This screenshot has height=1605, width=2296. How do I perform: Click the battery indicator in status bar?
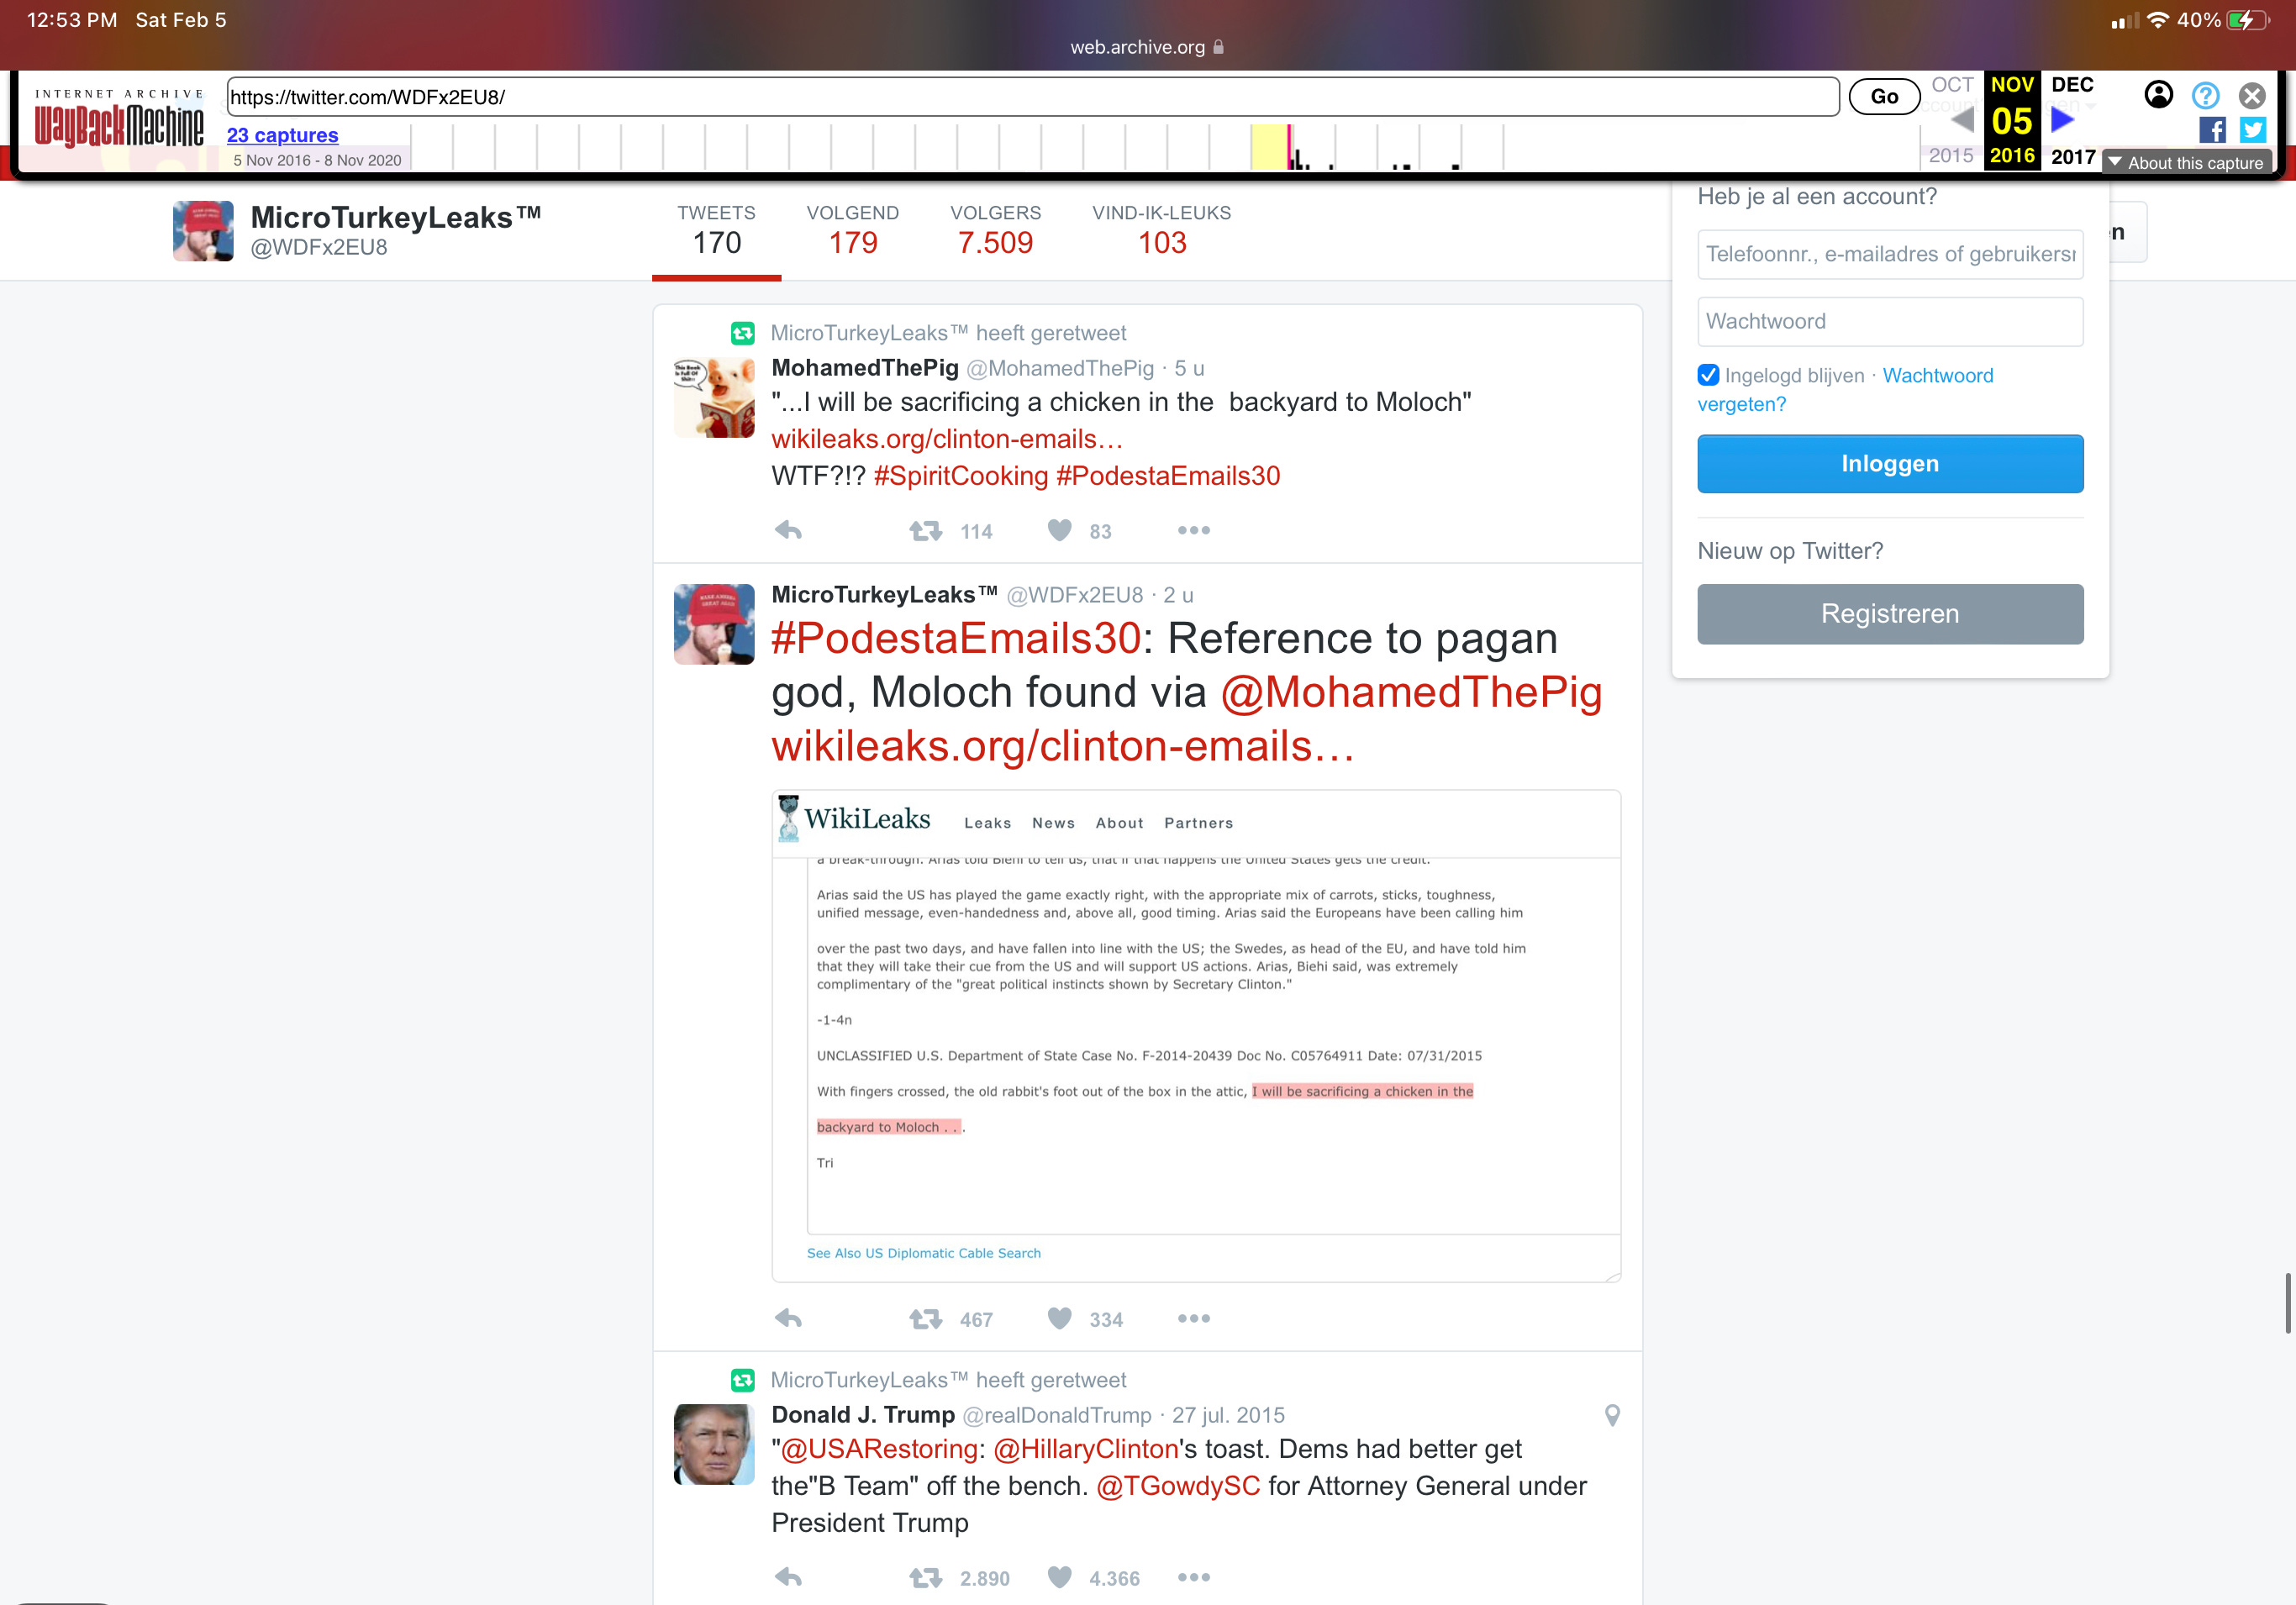pos(2247,20)
